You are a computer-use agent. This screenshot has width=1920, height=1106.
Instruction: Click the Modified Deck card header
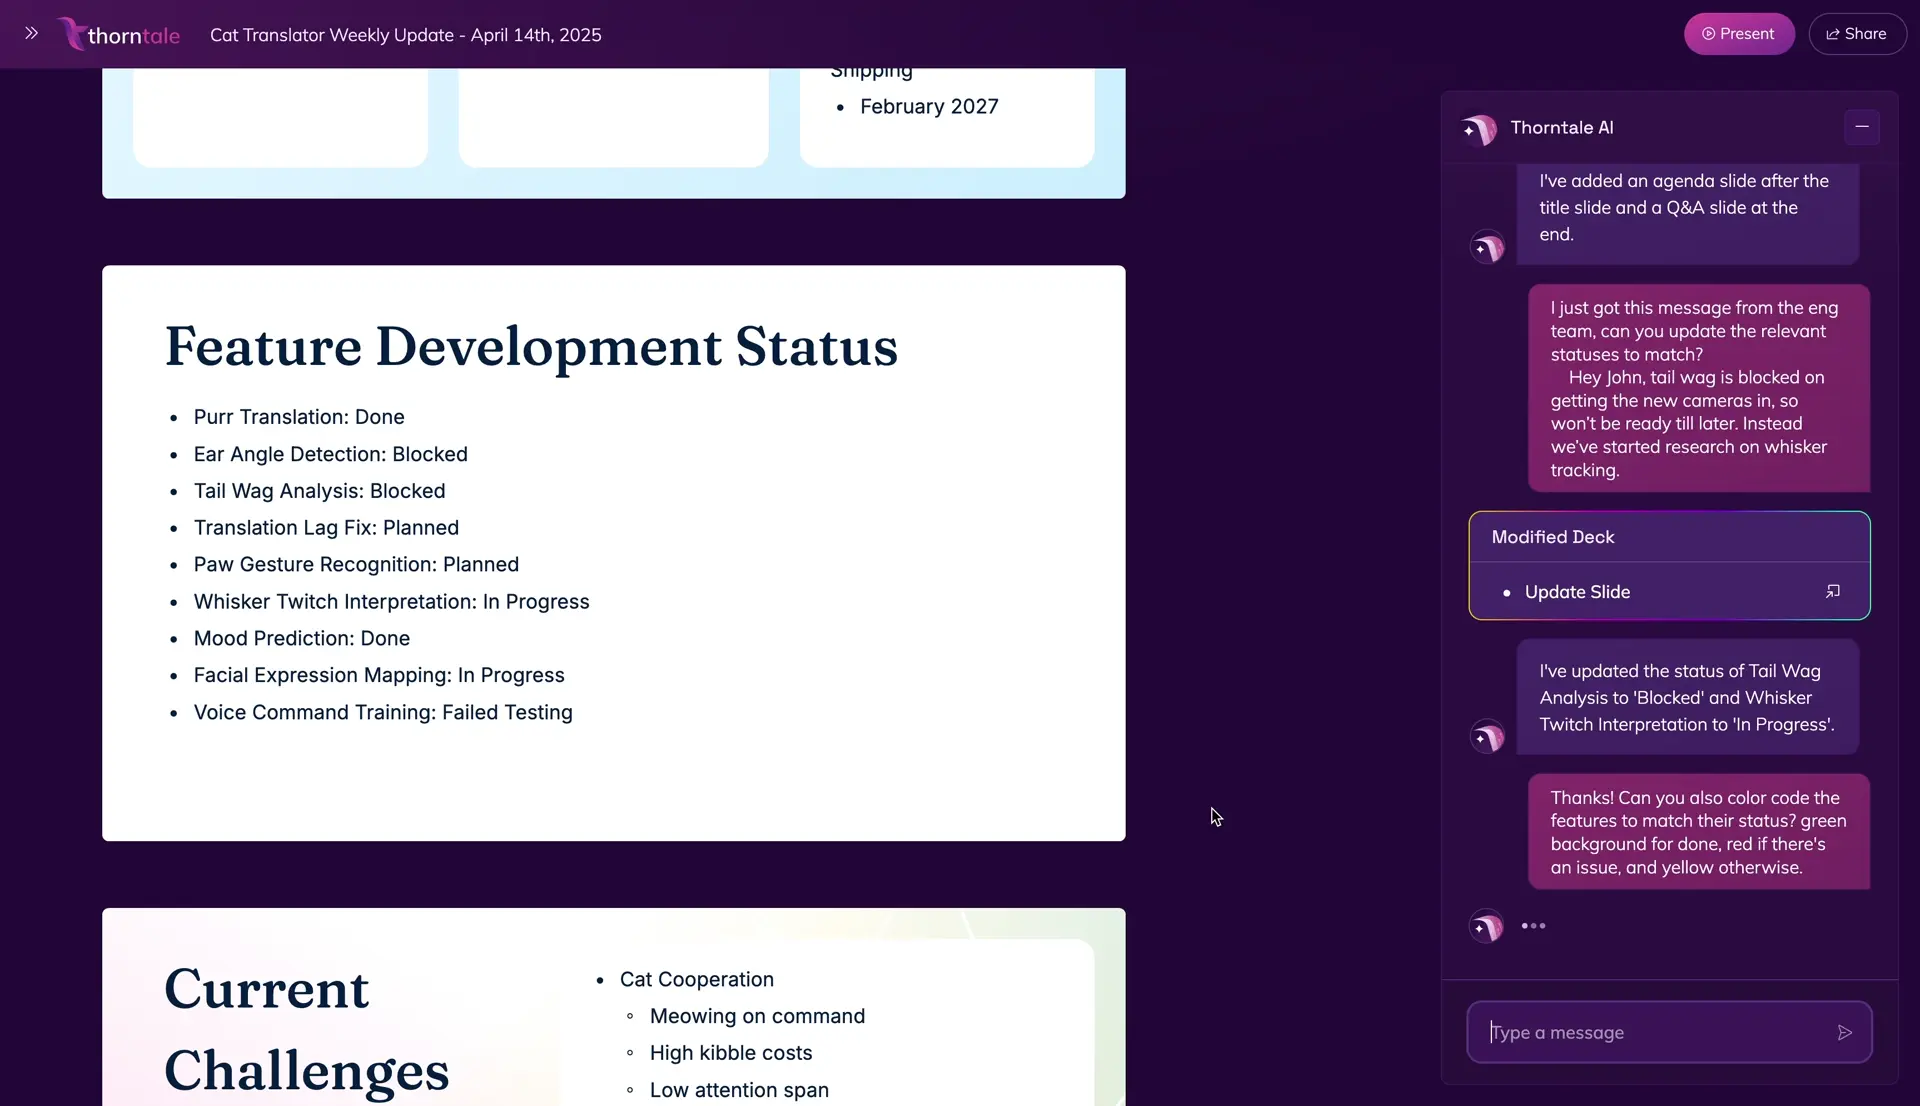[x=1669, y=537]
